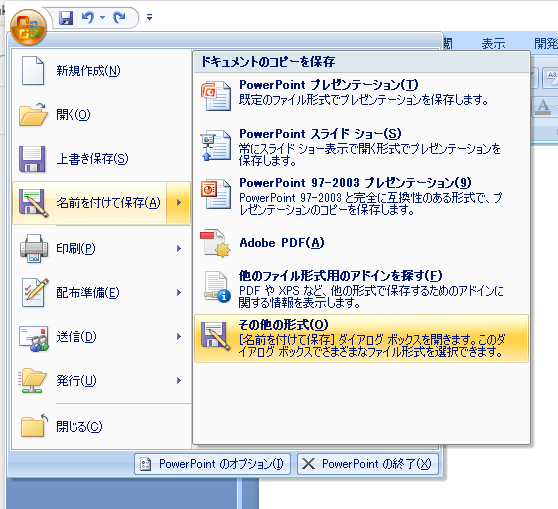Click the Redo arrow icon
The height and width of the screenshot is (509, 558).
pos(120,17)
